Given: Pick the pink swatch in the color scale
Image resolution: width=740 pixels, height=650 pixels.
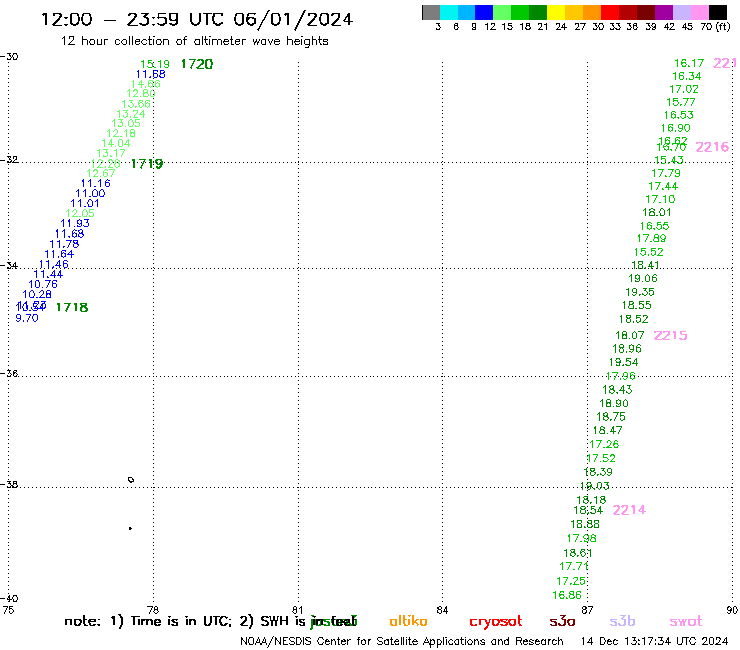Looking at the screenshot, I should tap(700, 12).
